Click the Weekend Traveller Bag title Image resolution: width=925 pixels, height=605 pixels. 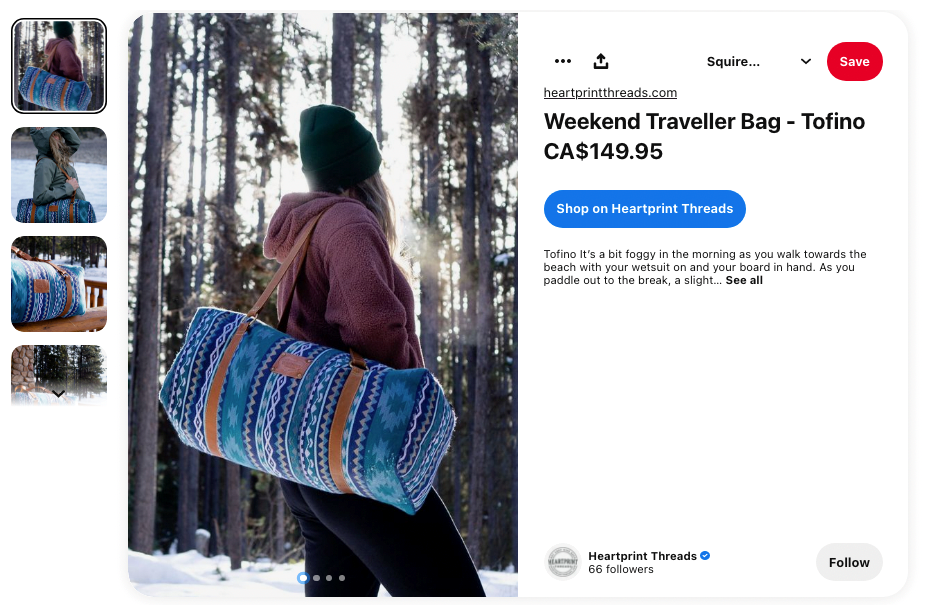[x=704, y=121]
